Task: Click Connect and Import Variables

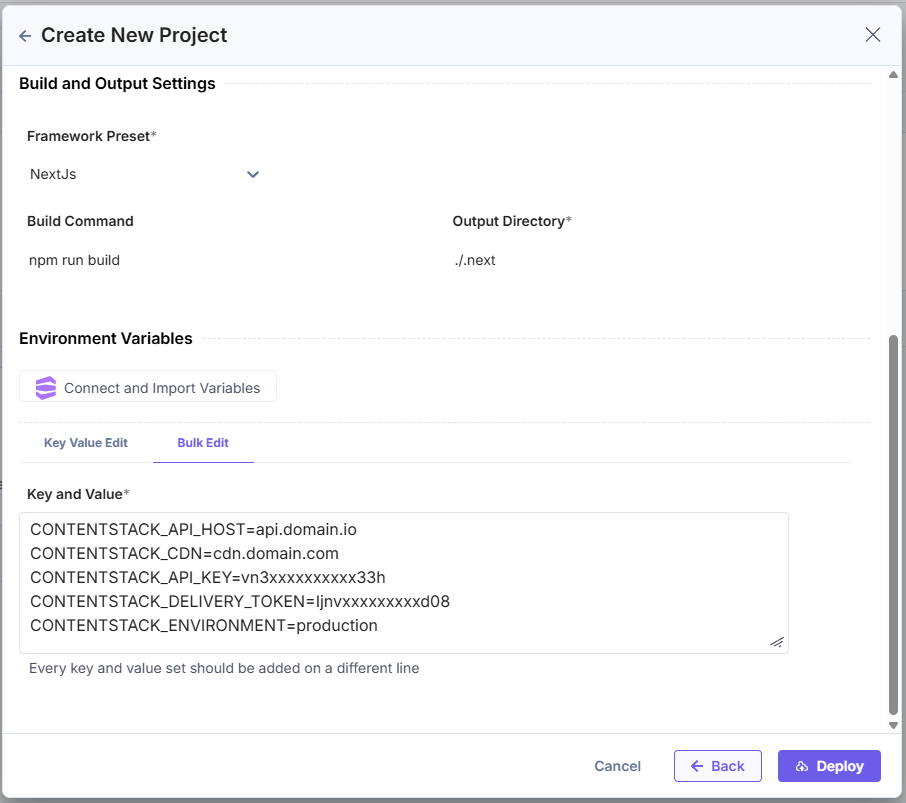Action: pyautogui.click(x=147, y=386)
